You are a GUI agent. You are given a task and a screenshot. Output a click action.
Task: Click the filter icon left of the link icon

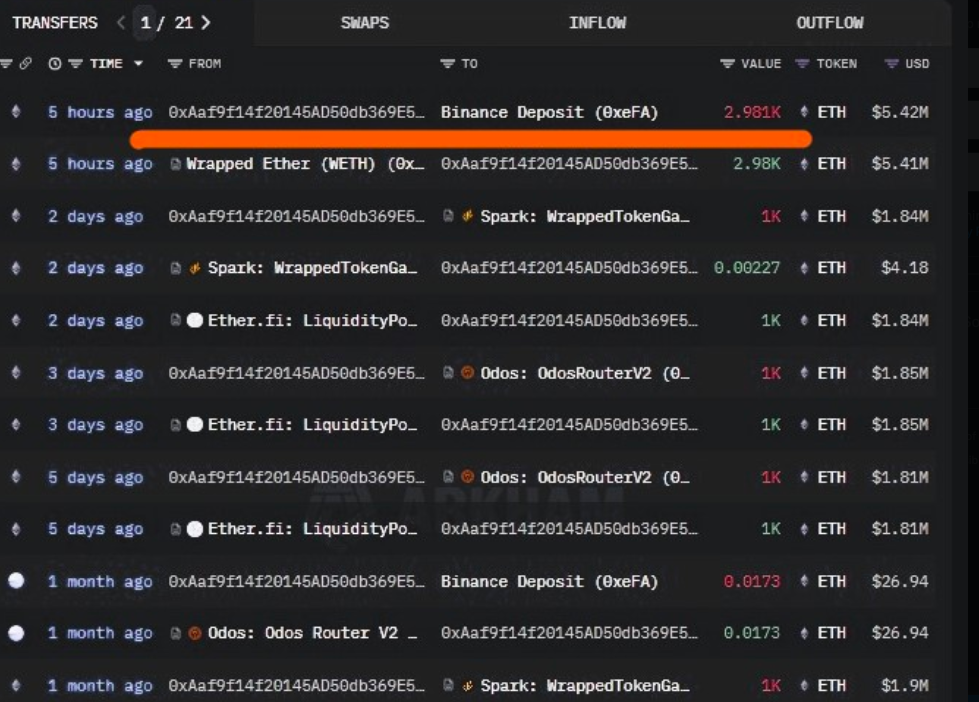click(x=6, y=63)
